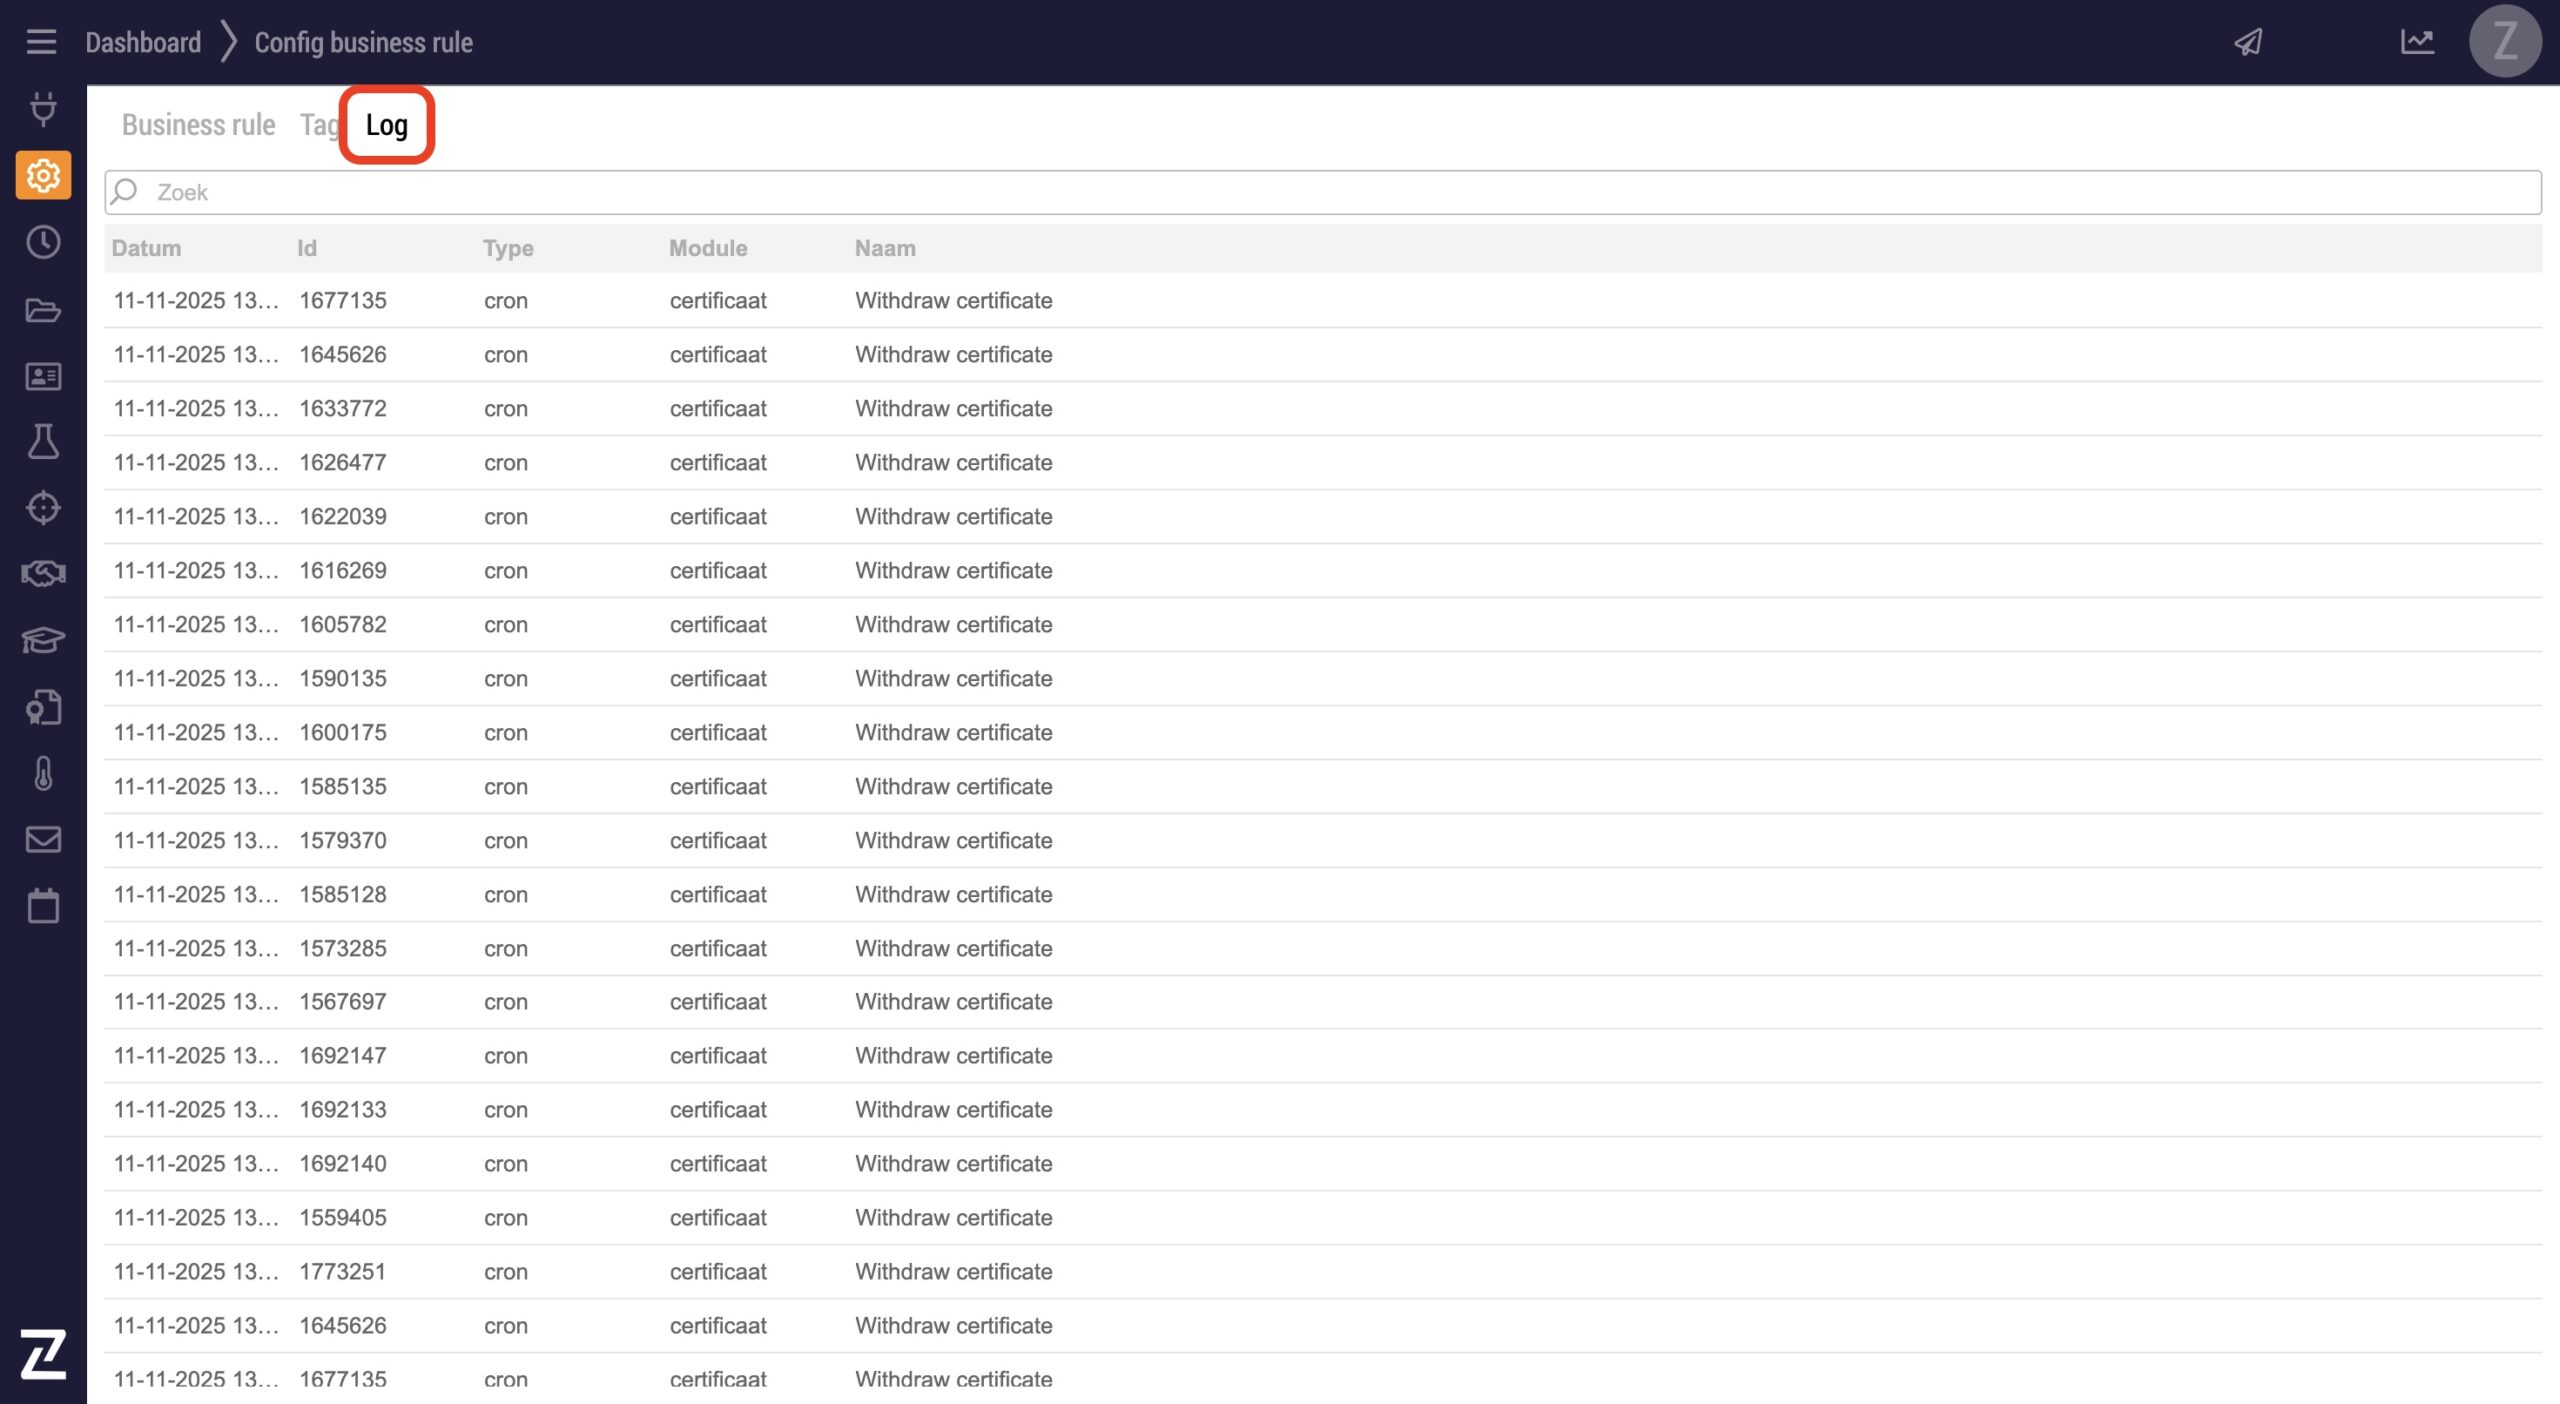Open the handshake sidebar icon
The width and height of the screenshot is (2560, 1404).
(x=43, y=574)
